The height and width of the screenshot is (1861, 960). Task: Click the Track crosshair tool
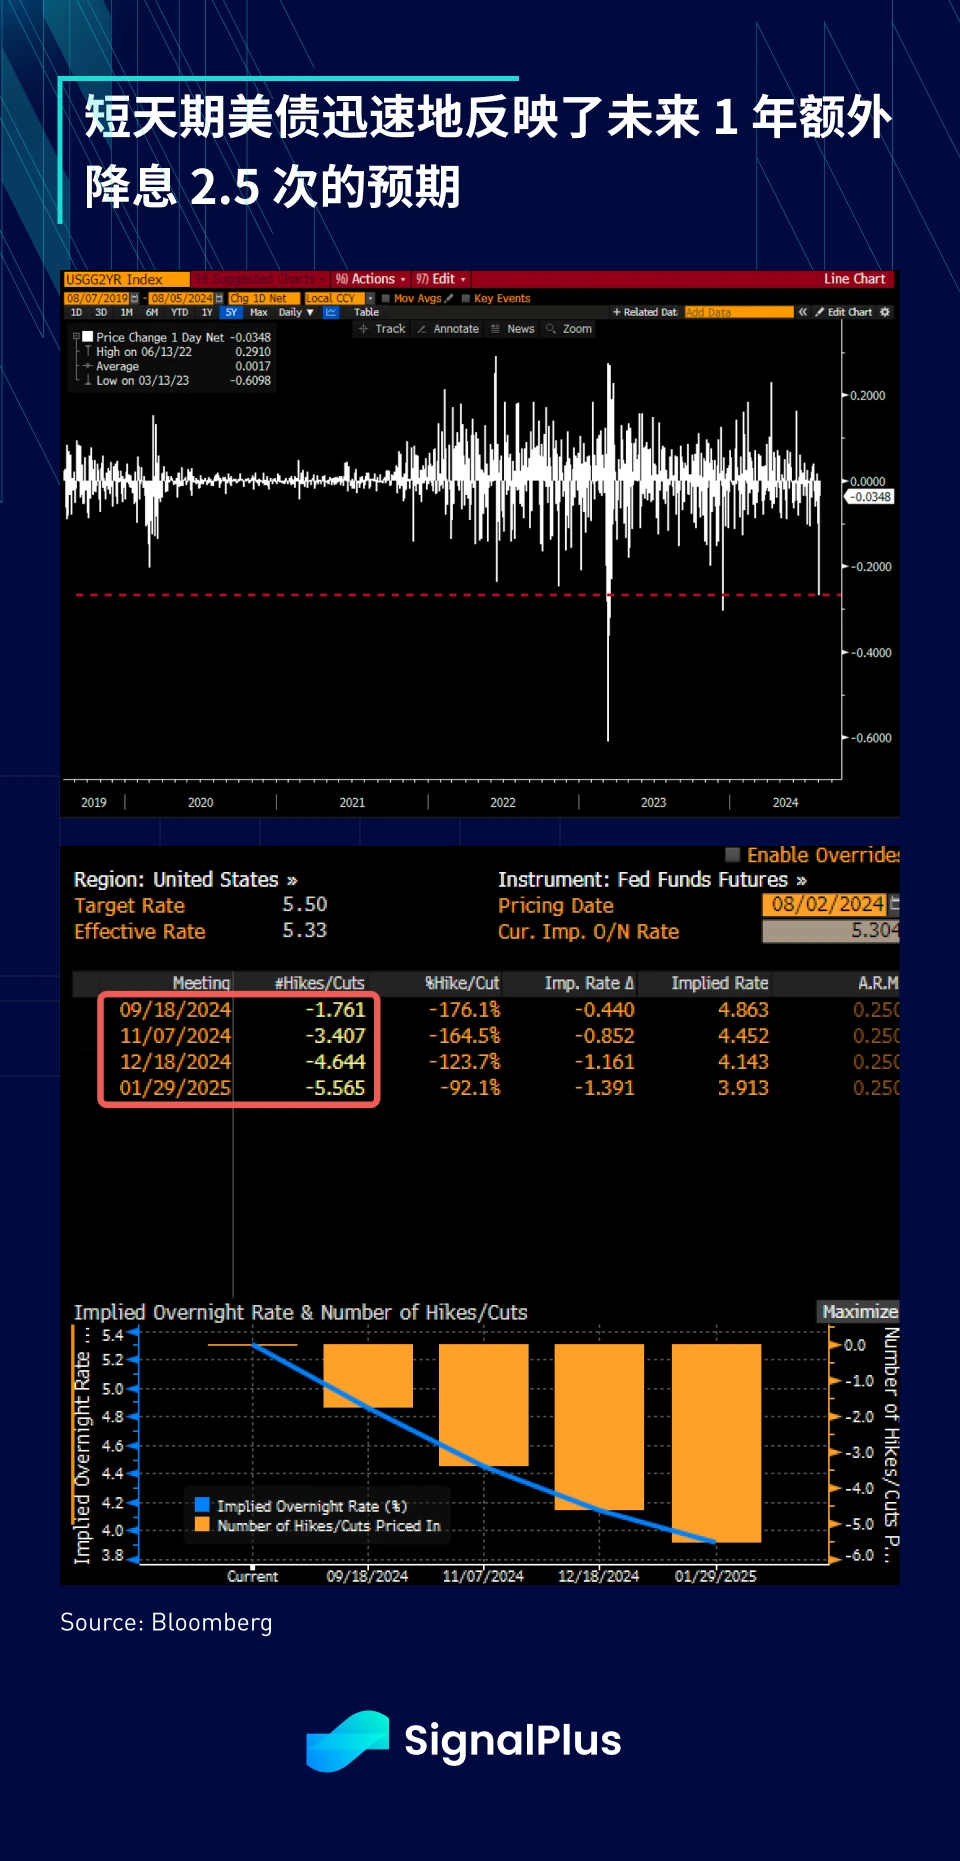[x=381, y=329]
